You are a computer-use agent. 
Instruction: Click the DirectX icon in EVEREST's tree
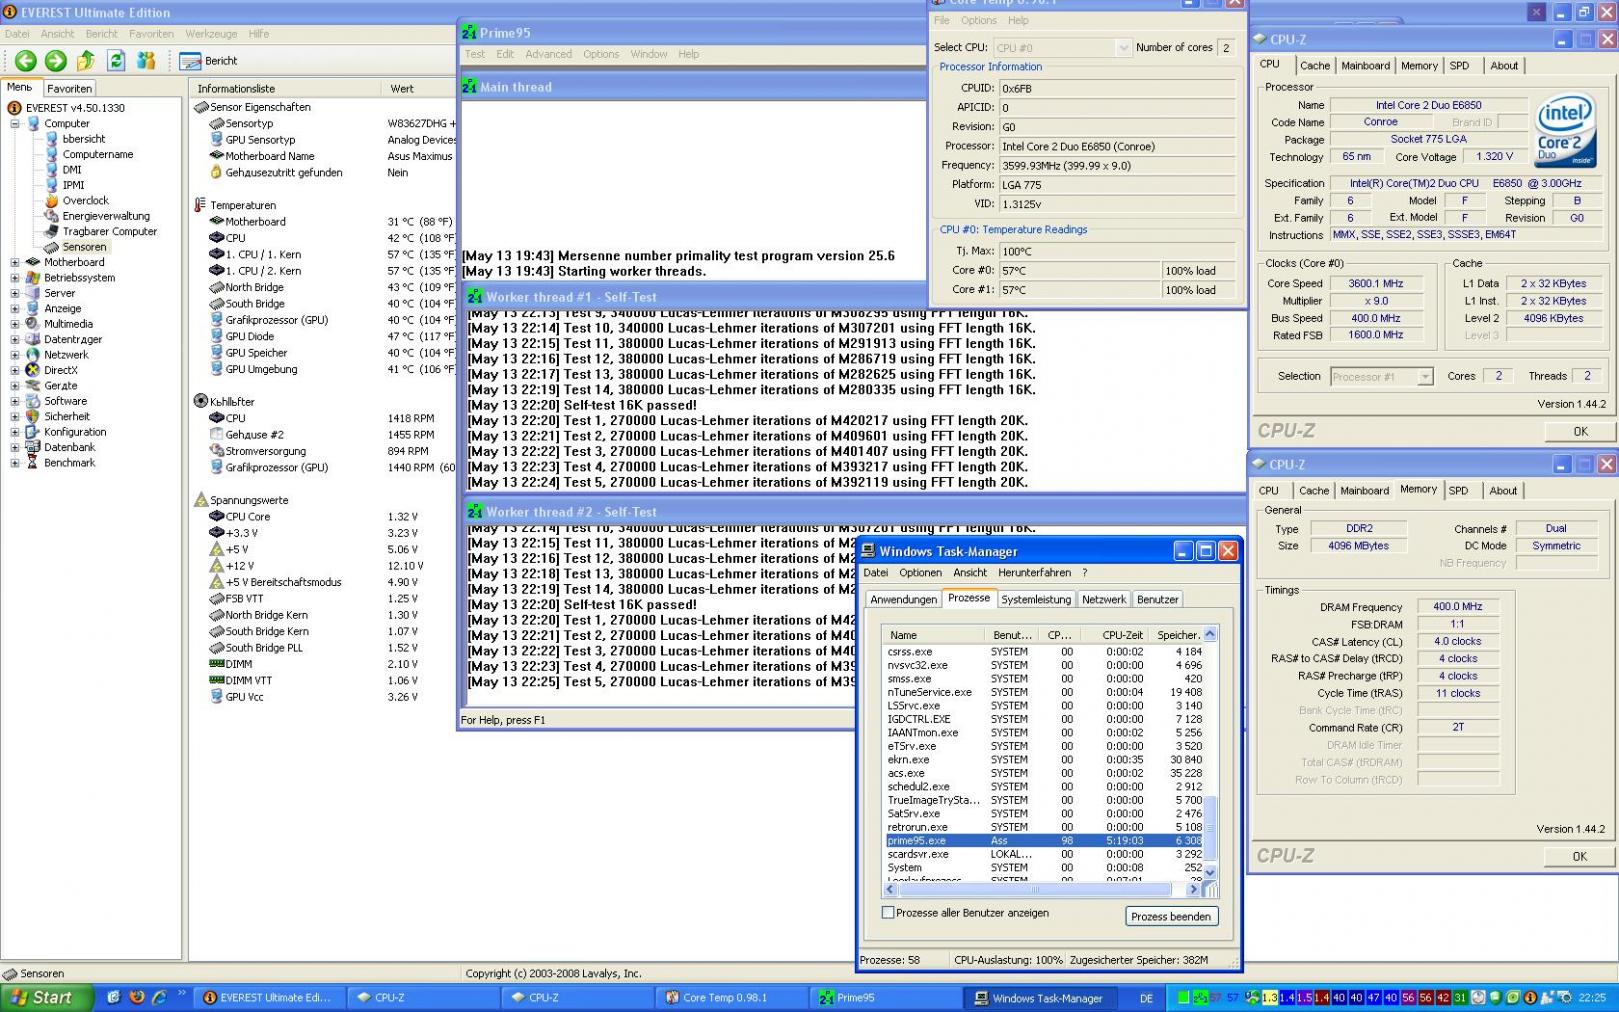33,370
